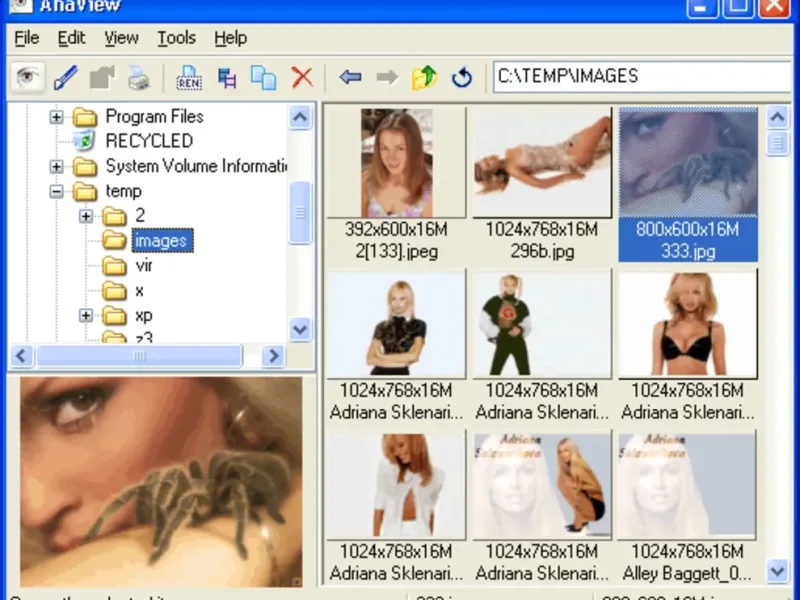The width and height of the screenshot is (800, 600).
Task: Click the thumbnail pane scroll up arrow
Action: click(x=778, y=118)
